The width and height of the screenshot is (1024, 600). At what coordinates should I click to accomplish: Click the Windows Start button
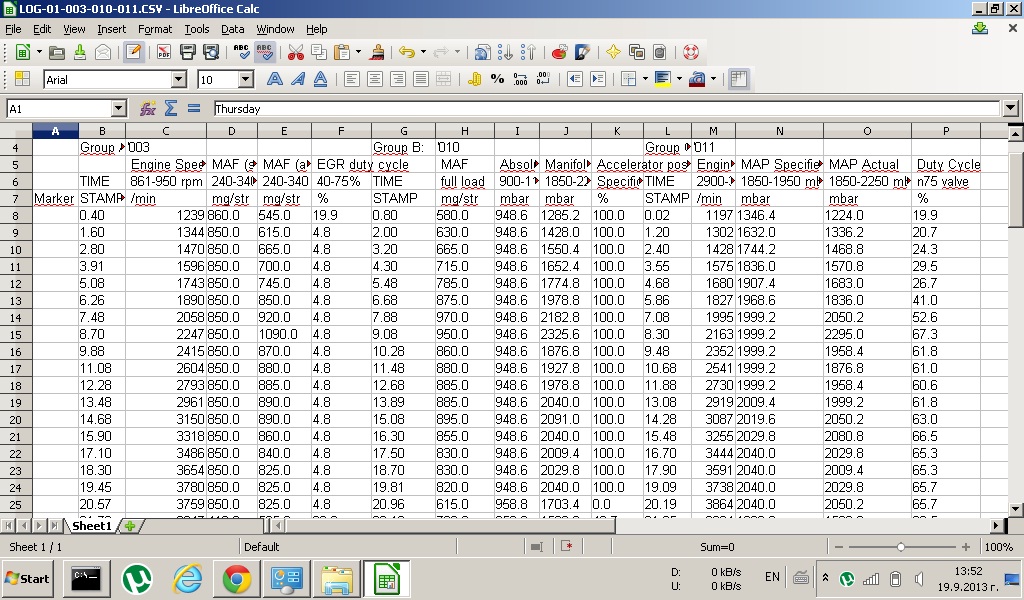(x=28, y=578)
